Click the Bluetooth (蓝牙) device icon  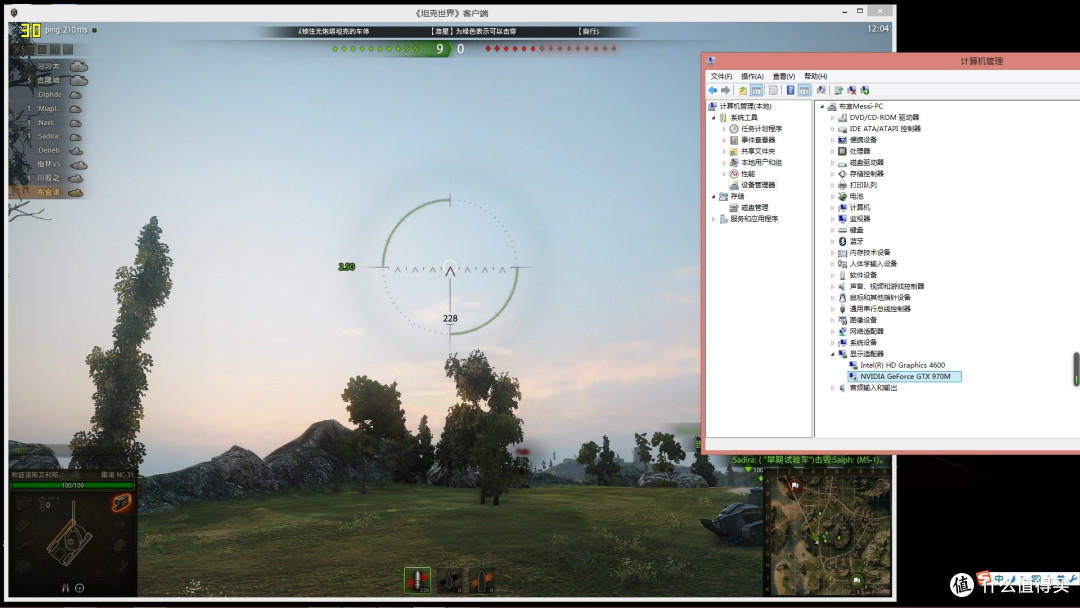[x=842, y=241]
